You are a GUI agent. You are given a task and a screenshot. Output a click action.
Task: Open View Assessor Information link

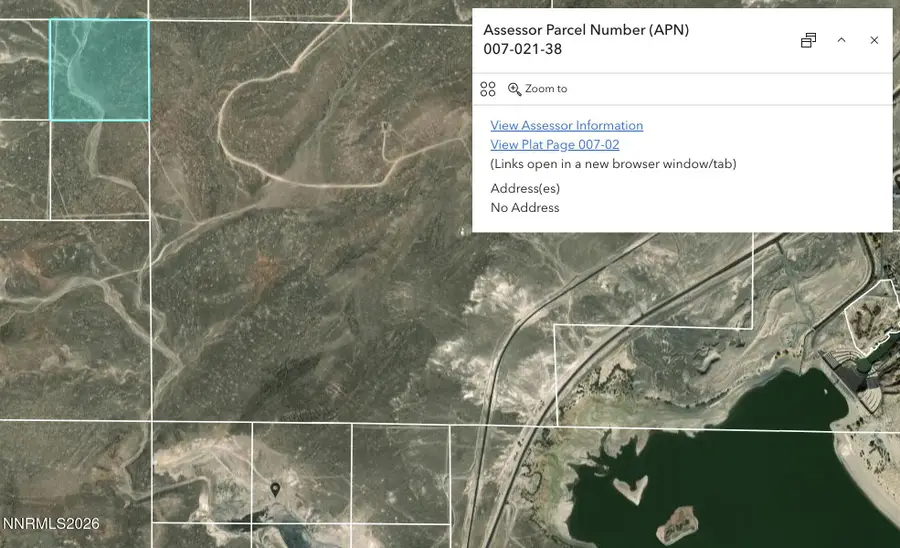click(x=567, y=125)
